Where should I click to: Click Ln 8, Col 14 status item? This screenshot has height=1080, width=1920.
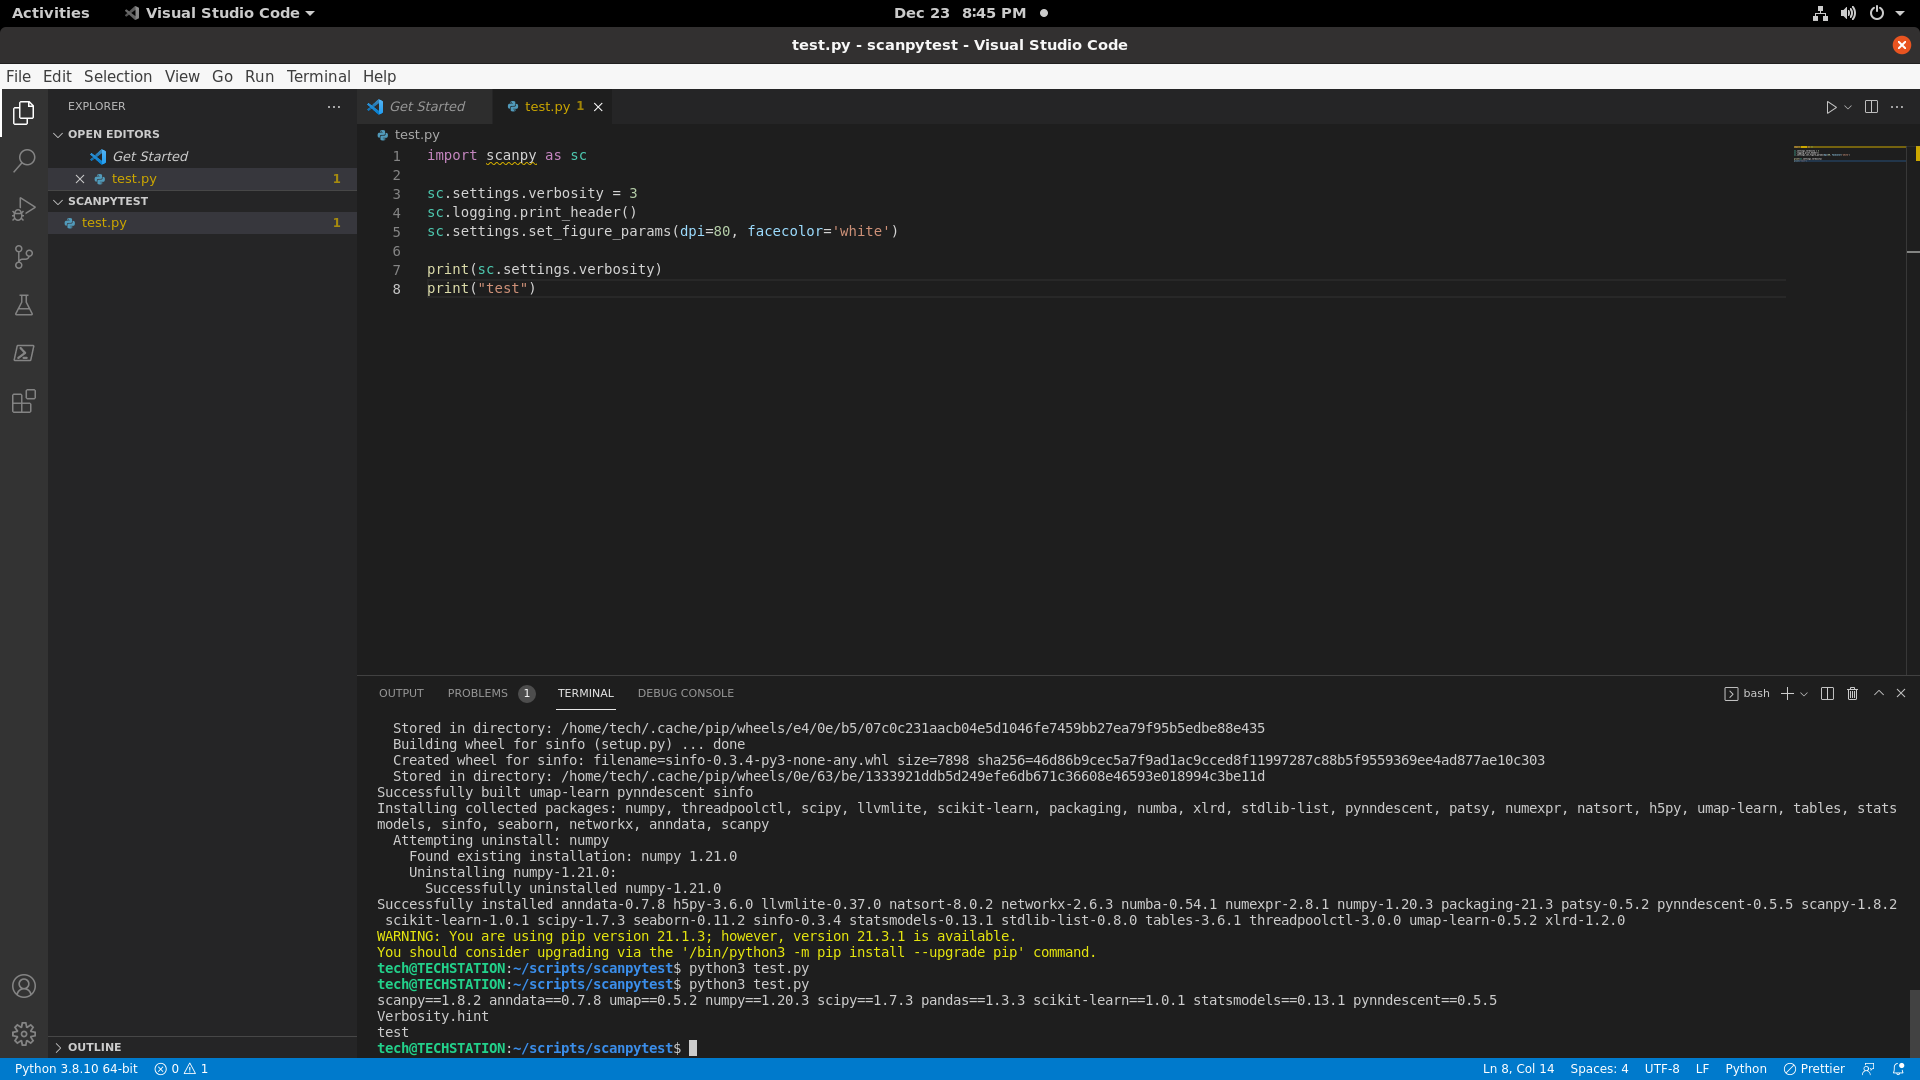1517,1069
